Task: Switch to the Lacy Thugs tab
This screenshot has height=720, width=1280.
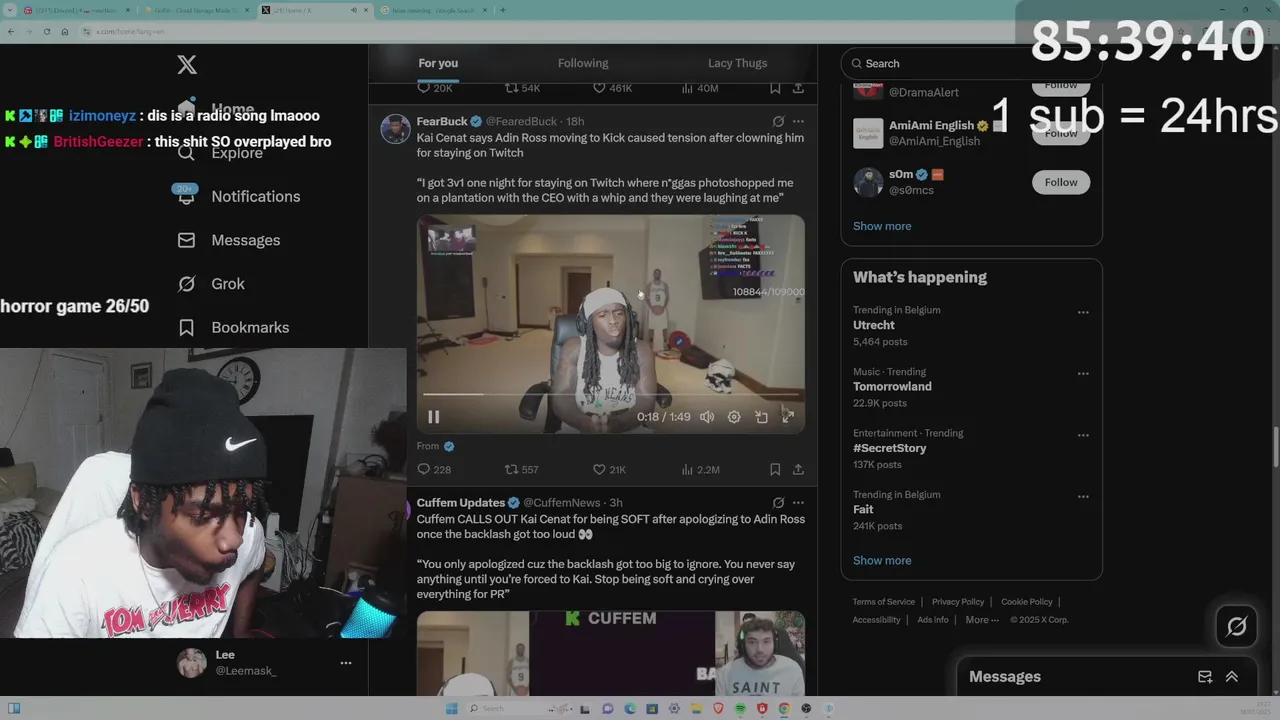Action: pos(738,63)
